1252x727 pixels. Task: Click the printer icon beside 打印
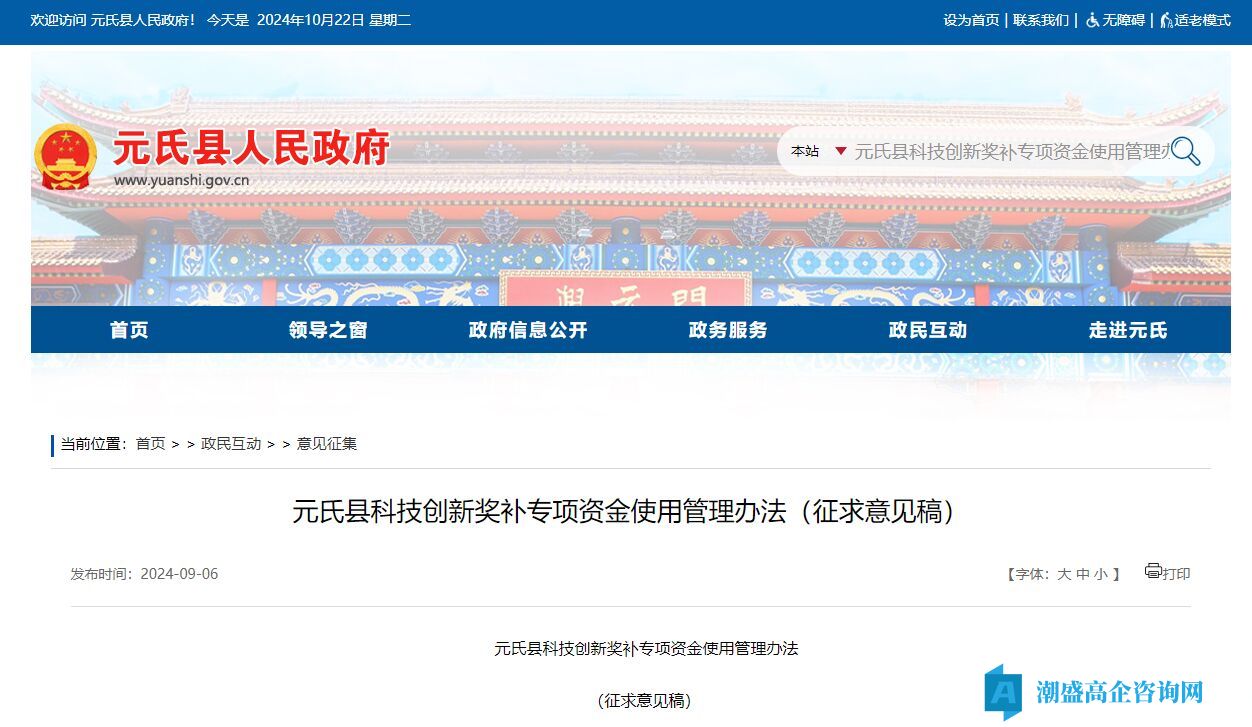click(1153, 571)
